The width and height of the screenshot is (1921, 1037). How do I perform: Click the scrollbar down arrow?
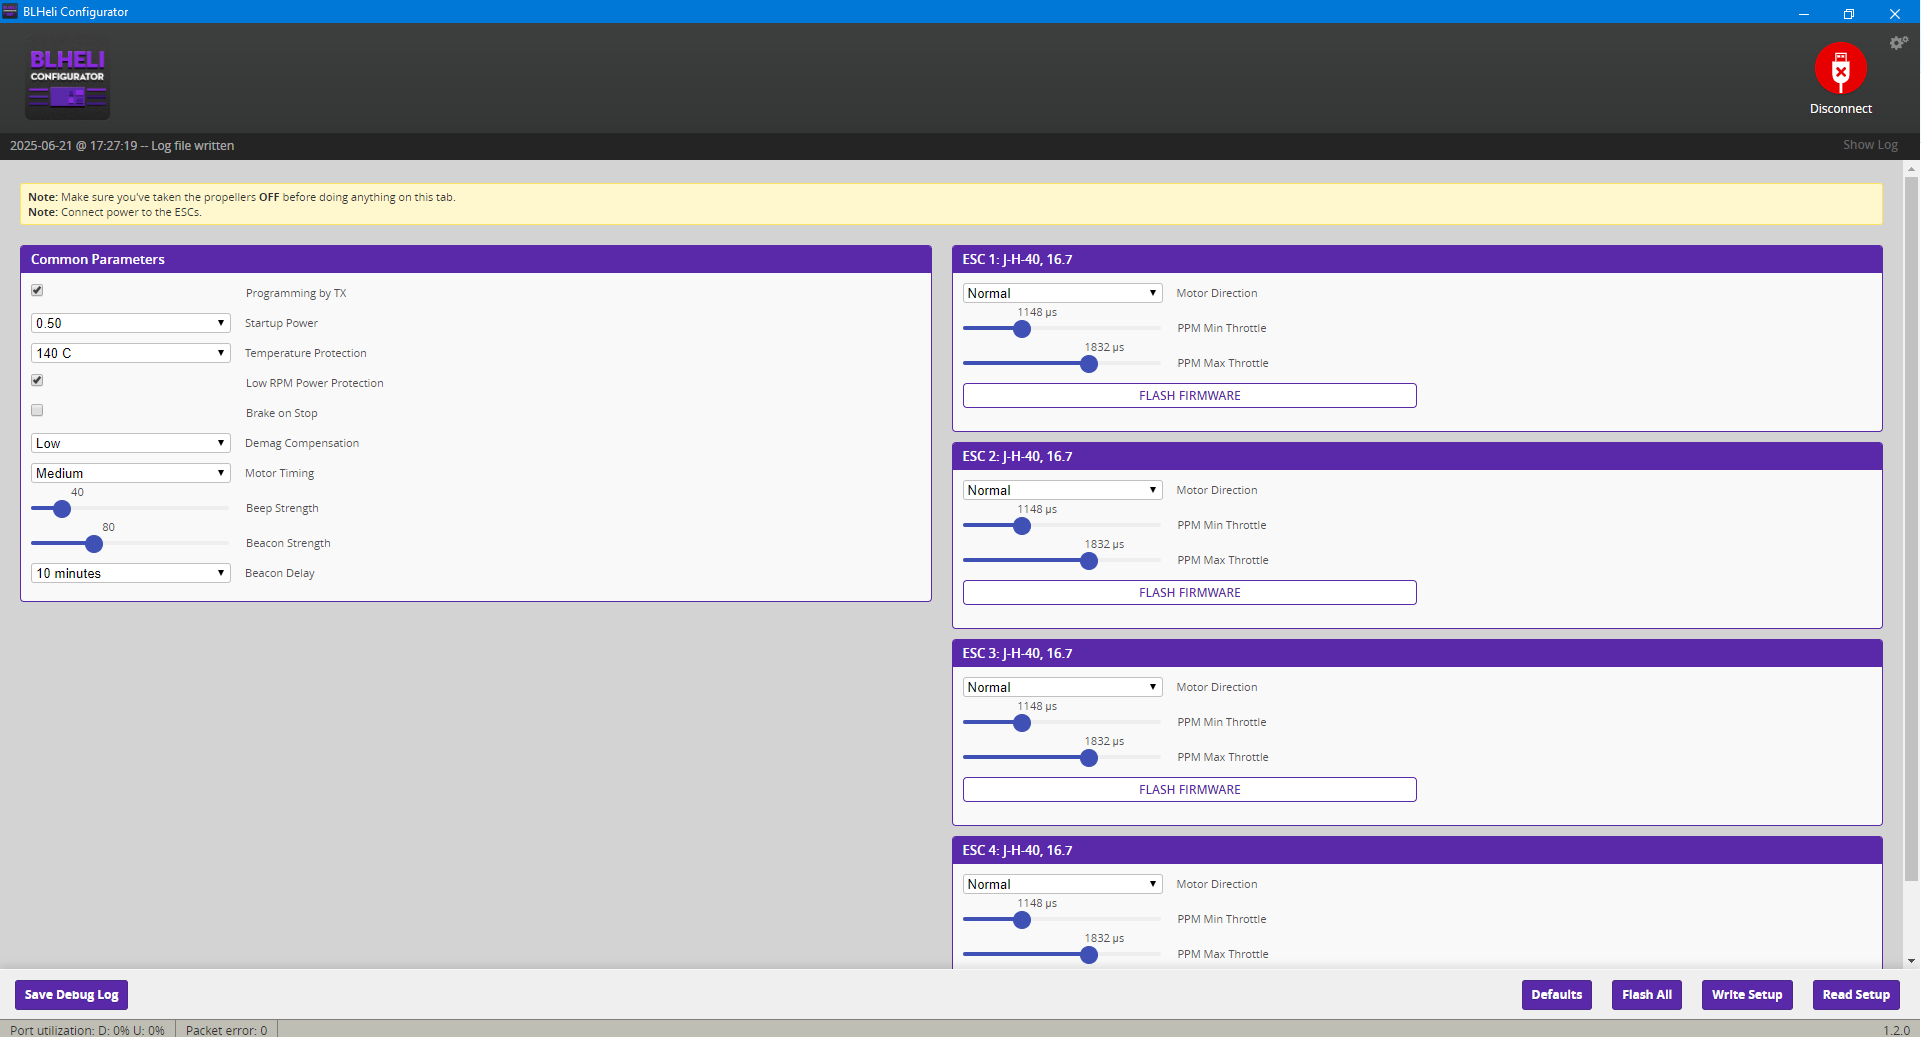click(x=1911, y=961)
